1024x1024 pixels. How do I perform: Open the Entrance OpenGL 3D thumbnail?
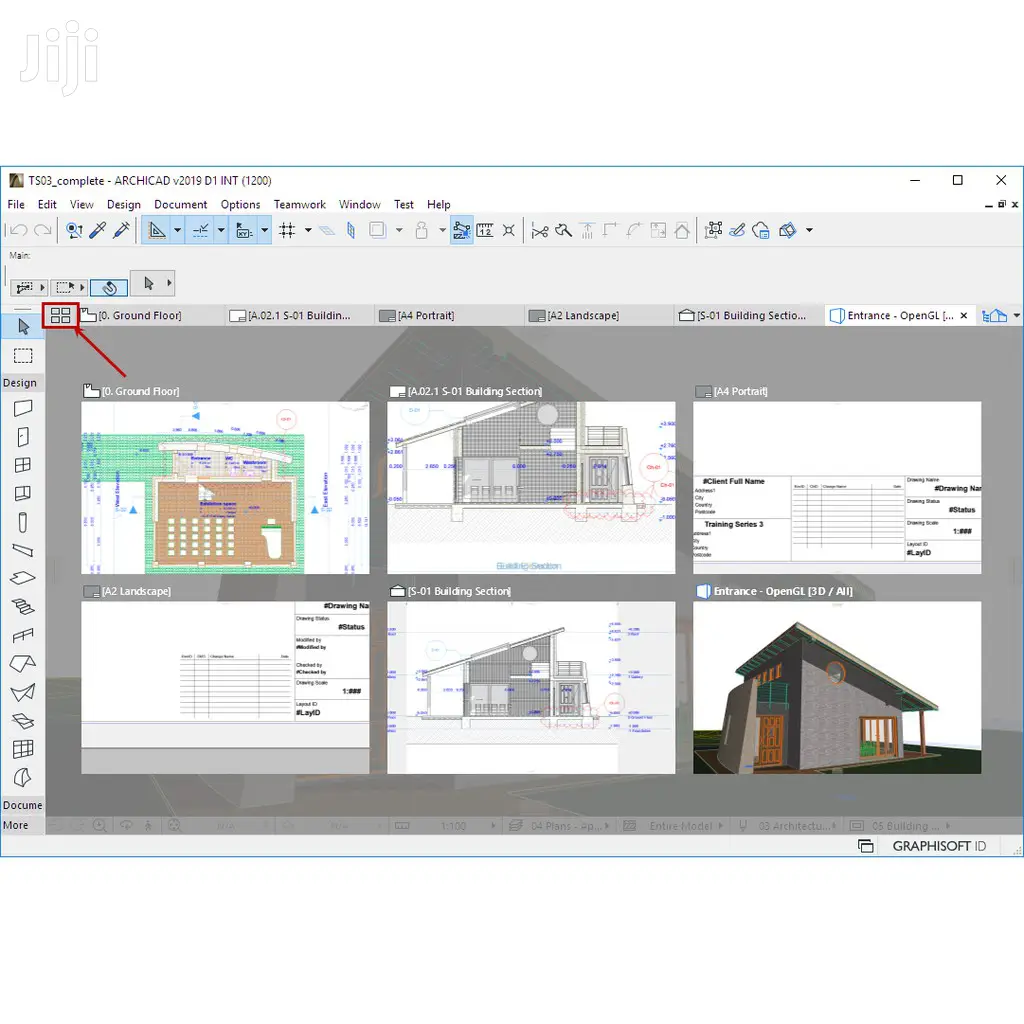837,687
